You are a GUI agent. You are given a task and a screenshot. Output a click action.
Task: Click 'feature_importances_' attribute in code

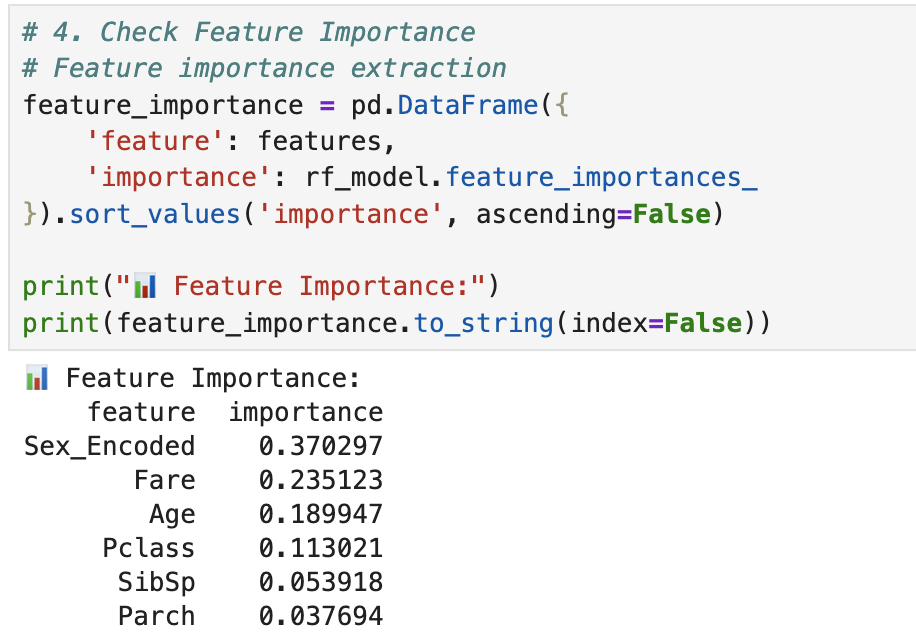[x=601, y=178]
